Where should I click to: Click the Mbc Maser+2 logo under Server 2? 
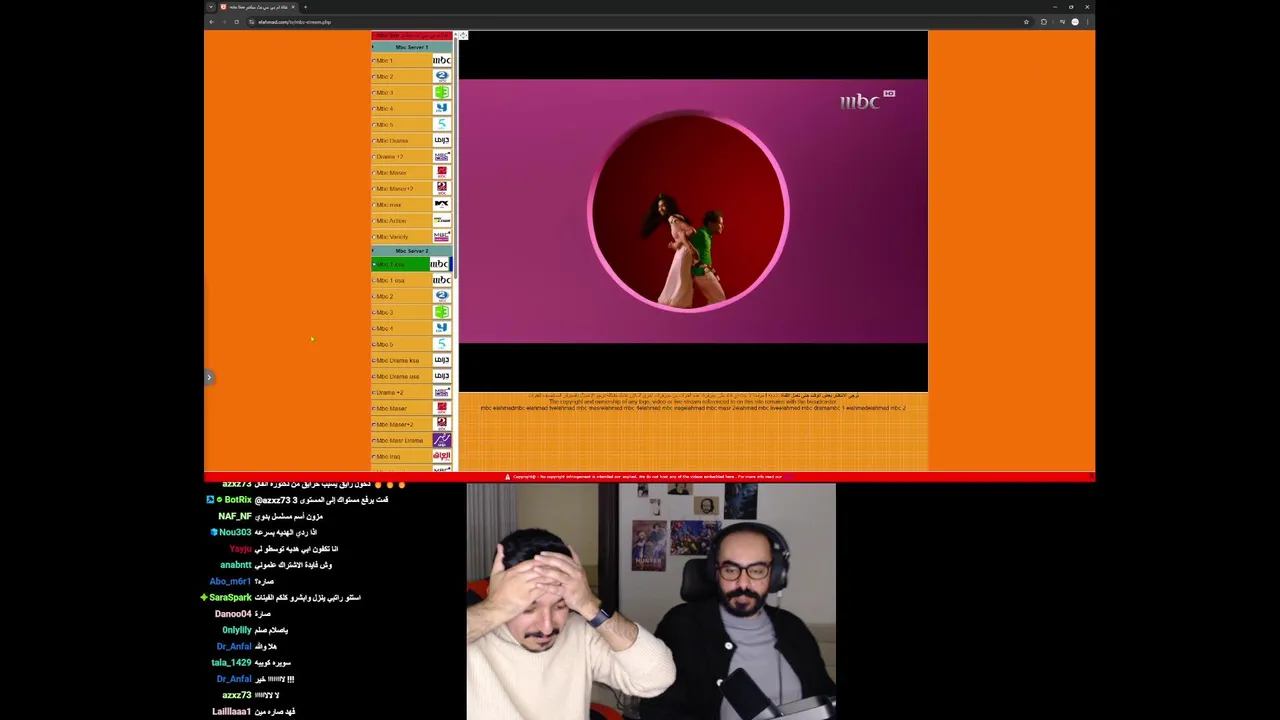(x=441, y=424)
